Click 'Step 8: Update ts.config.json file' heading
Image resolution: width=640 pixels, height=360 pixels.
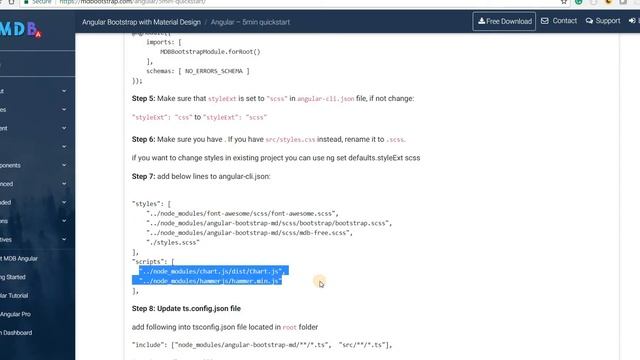(x=186, y=309)
